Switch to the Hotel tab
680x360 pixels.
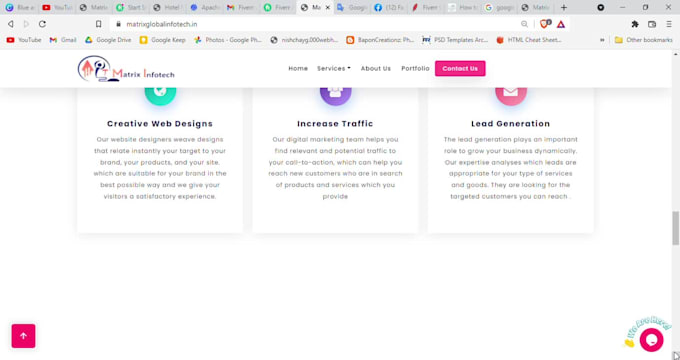(x=168, y=7)
